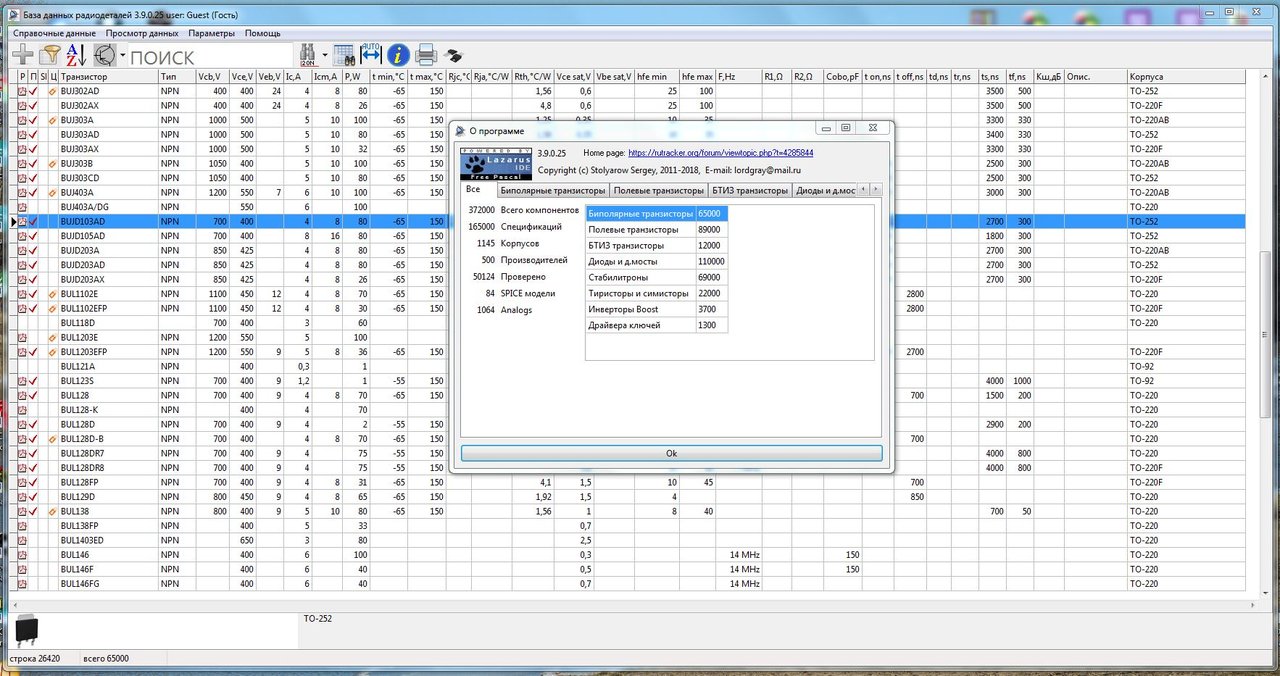Image resolution: width=1280 pixels, height=676 pixels.
Task: Click the printer icon on the toolbar
Action: pos(427,55)
